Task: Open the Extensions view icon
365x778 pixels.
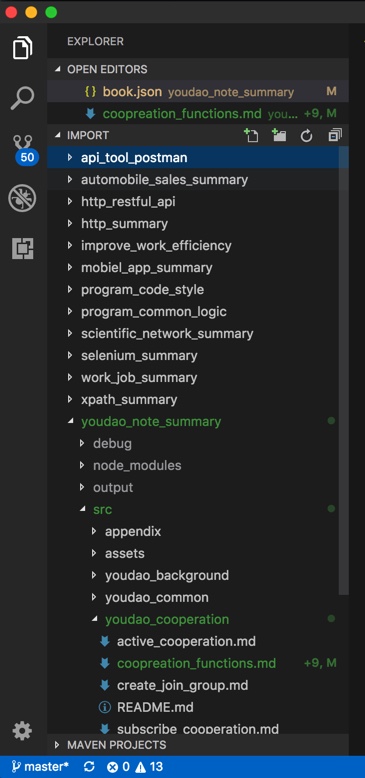Action: [23, 249]
